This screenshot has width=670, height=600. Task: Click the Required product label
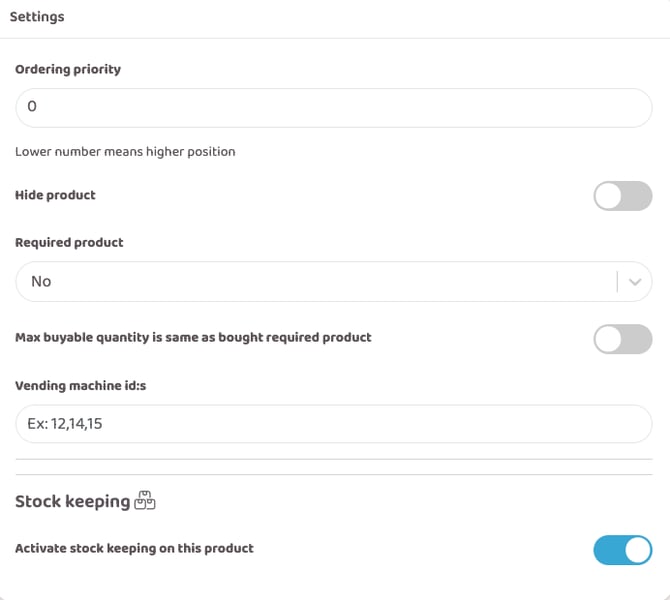(69, 242)
